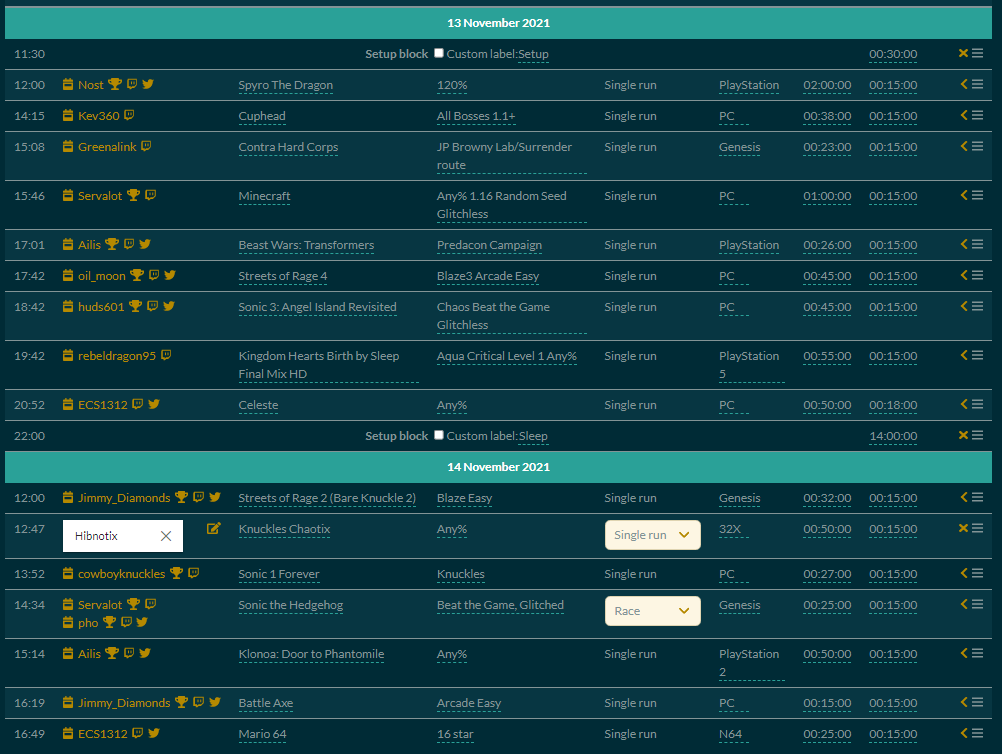Open the Spyro The Dragon game link
Image resolution: width=1002 pixels, height=754 pixels.
(x=286, y=85)
